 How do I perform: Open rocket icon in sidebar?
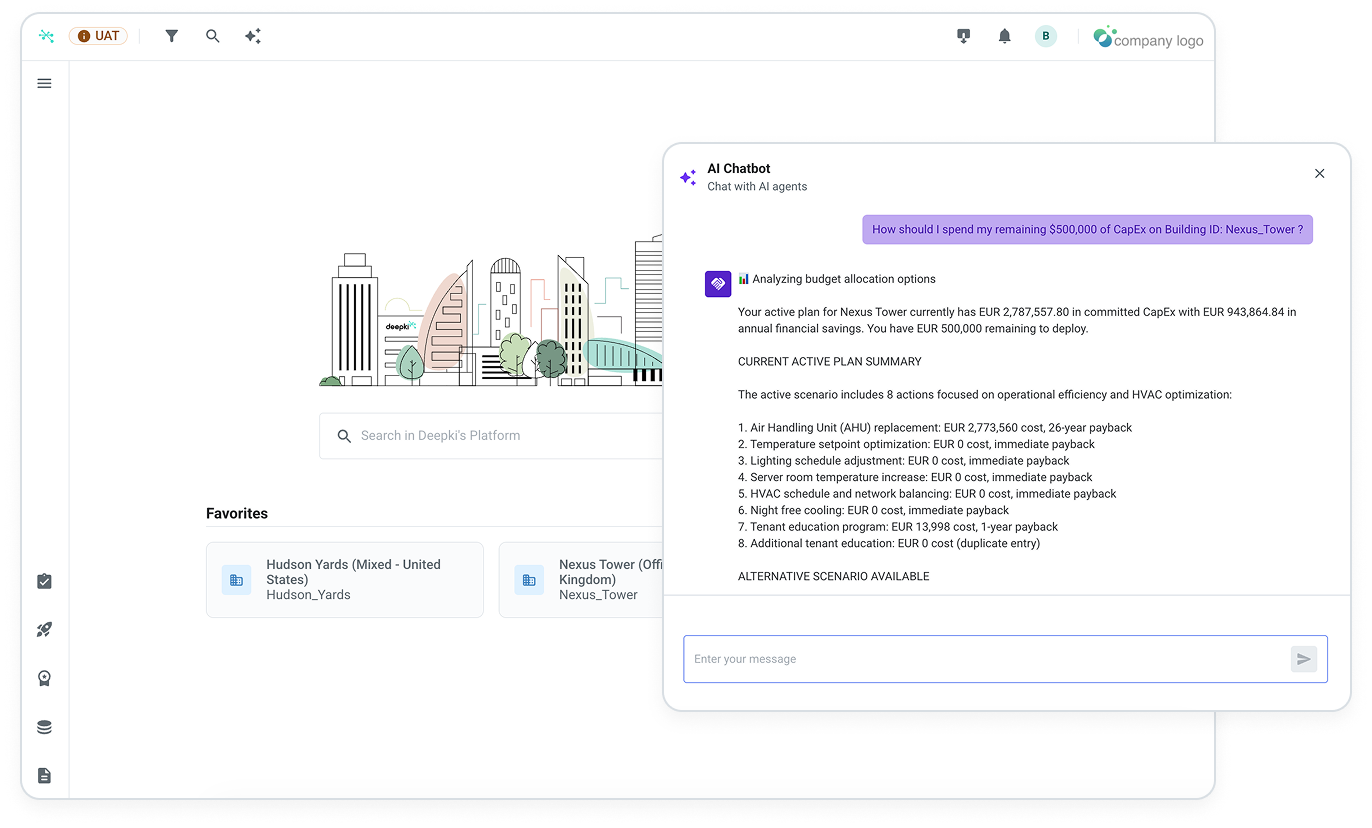point(44,630)
